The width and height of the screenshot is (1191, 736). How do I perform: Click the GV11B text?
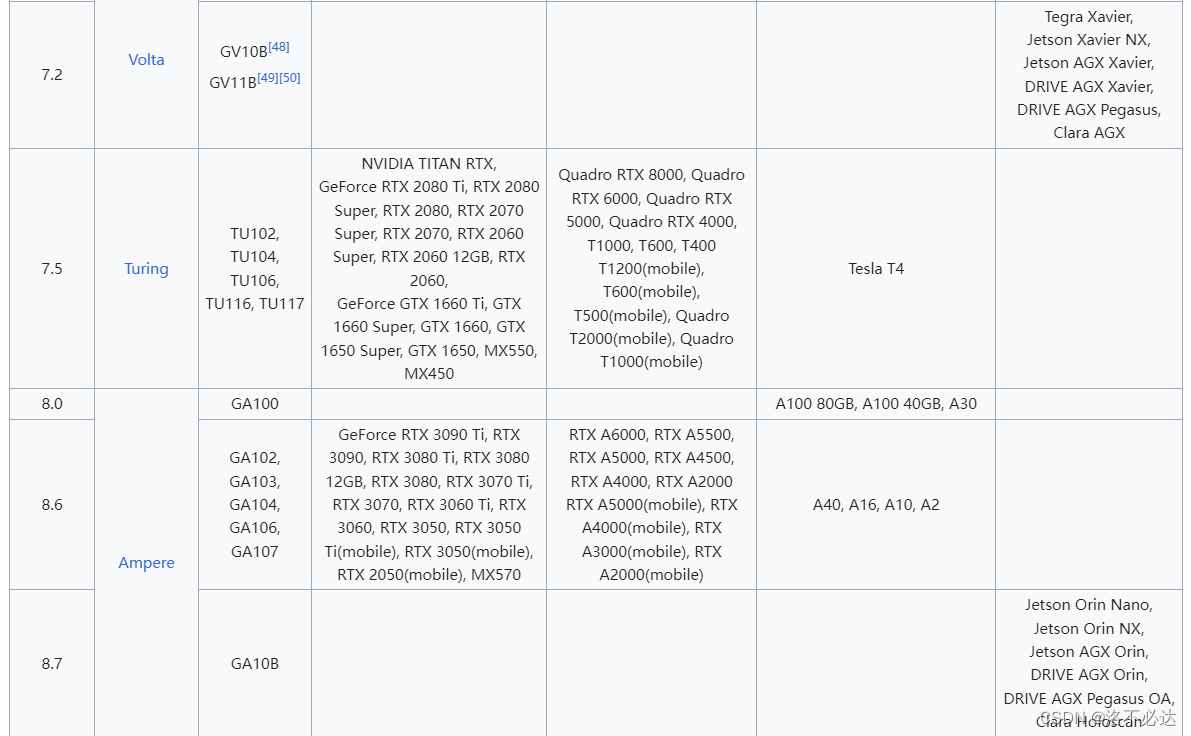click(232, 83)
